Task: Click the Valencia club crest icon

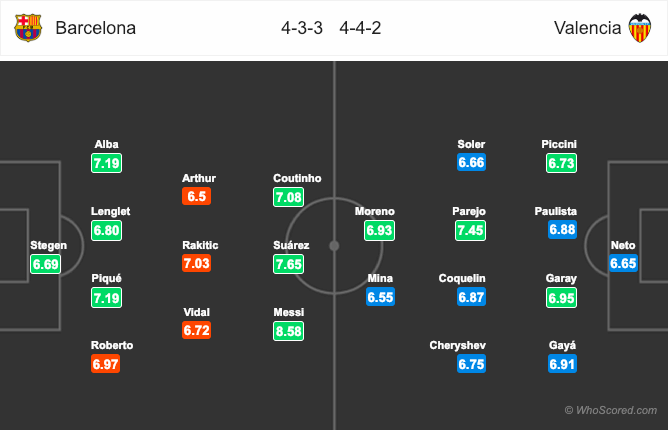Action: (x=640, y=28)
